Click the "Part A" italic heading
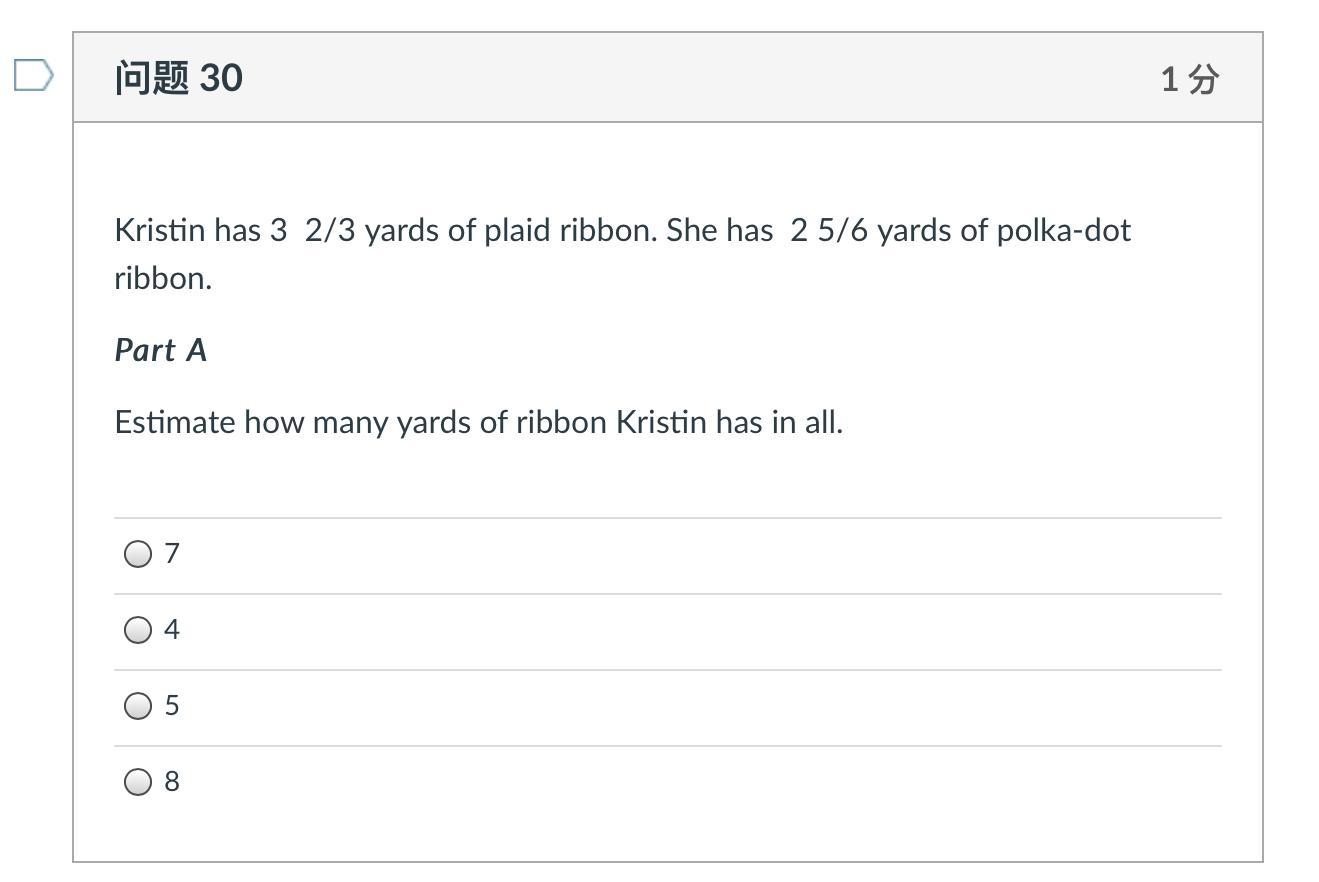This screenshot has height=882, width=1319. [x=161, y=350]
